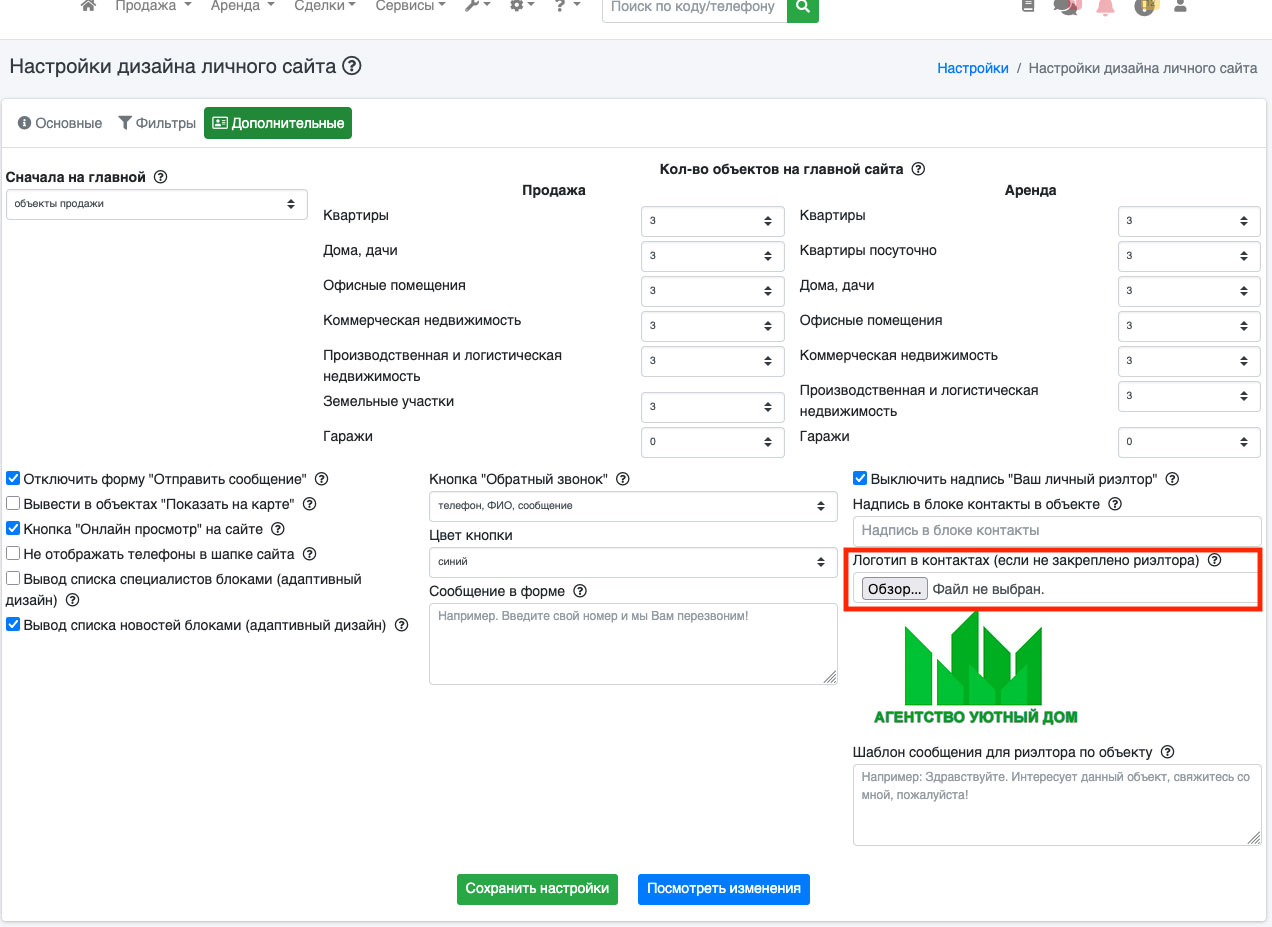Open the Сначала на главной dropdown
This screenshot has height=927, width=1272.
click(x=153, y=204)
